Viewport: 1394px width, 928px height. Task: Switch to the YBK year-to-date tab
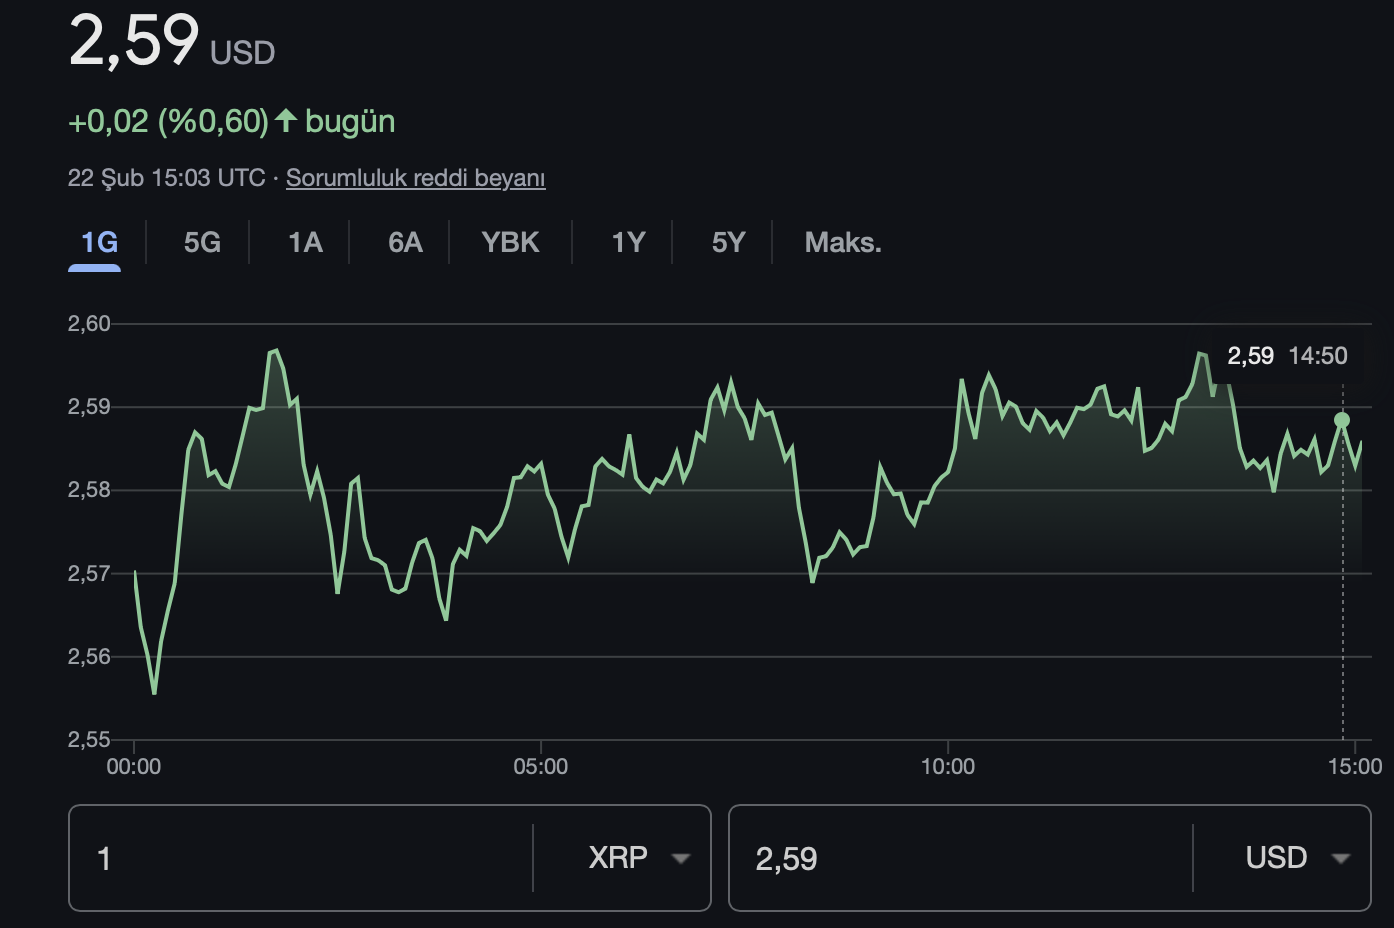coord(510,243)
